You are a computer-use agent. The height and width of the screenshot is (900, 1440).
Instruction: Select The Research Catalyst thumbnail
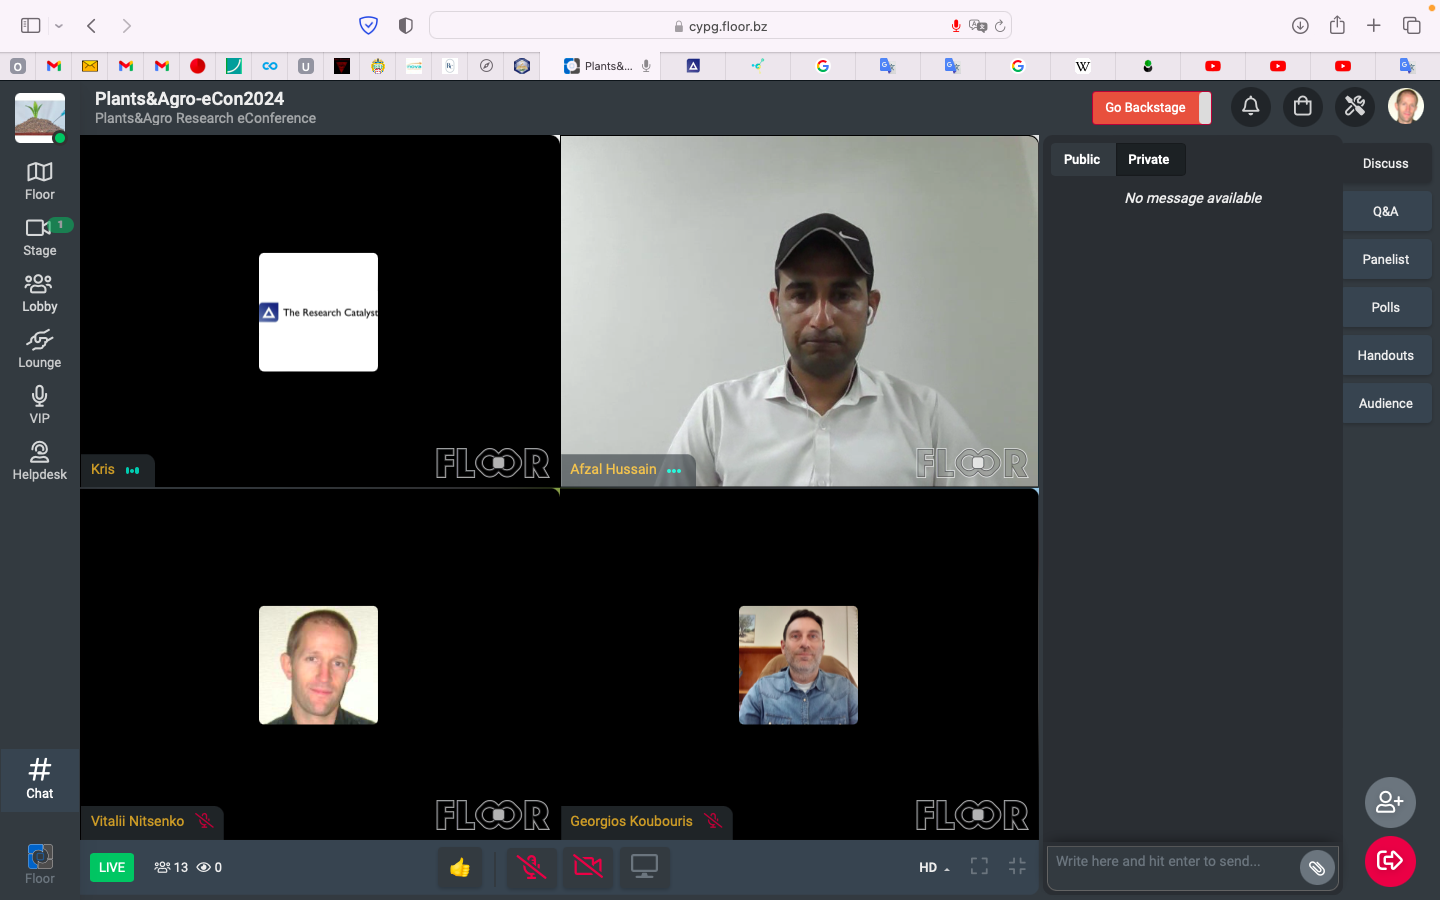point(318,312)
